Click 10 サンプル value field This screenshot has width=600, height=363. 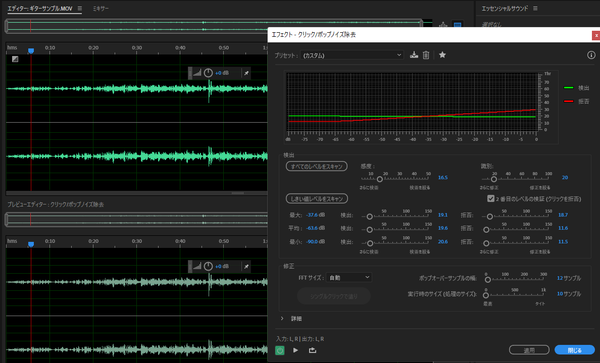coord(569,294)
